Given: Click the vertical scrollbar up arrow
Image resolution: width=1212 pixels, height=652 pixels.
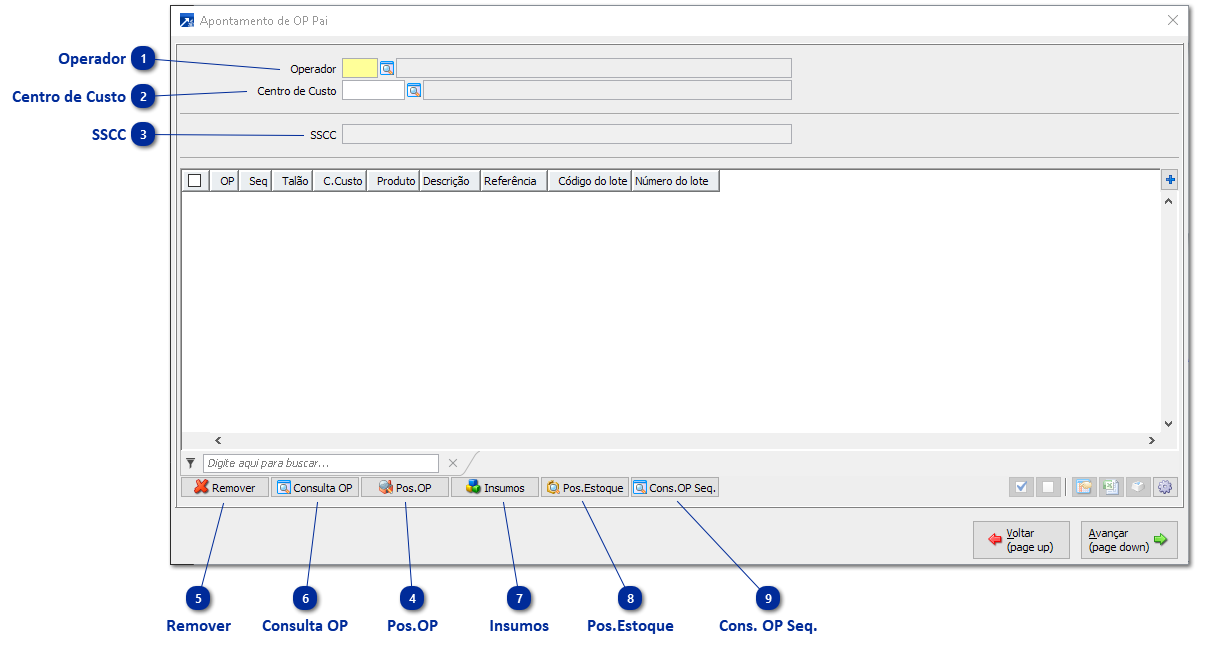Looking at the screenshot, I should coord(1168,202).
